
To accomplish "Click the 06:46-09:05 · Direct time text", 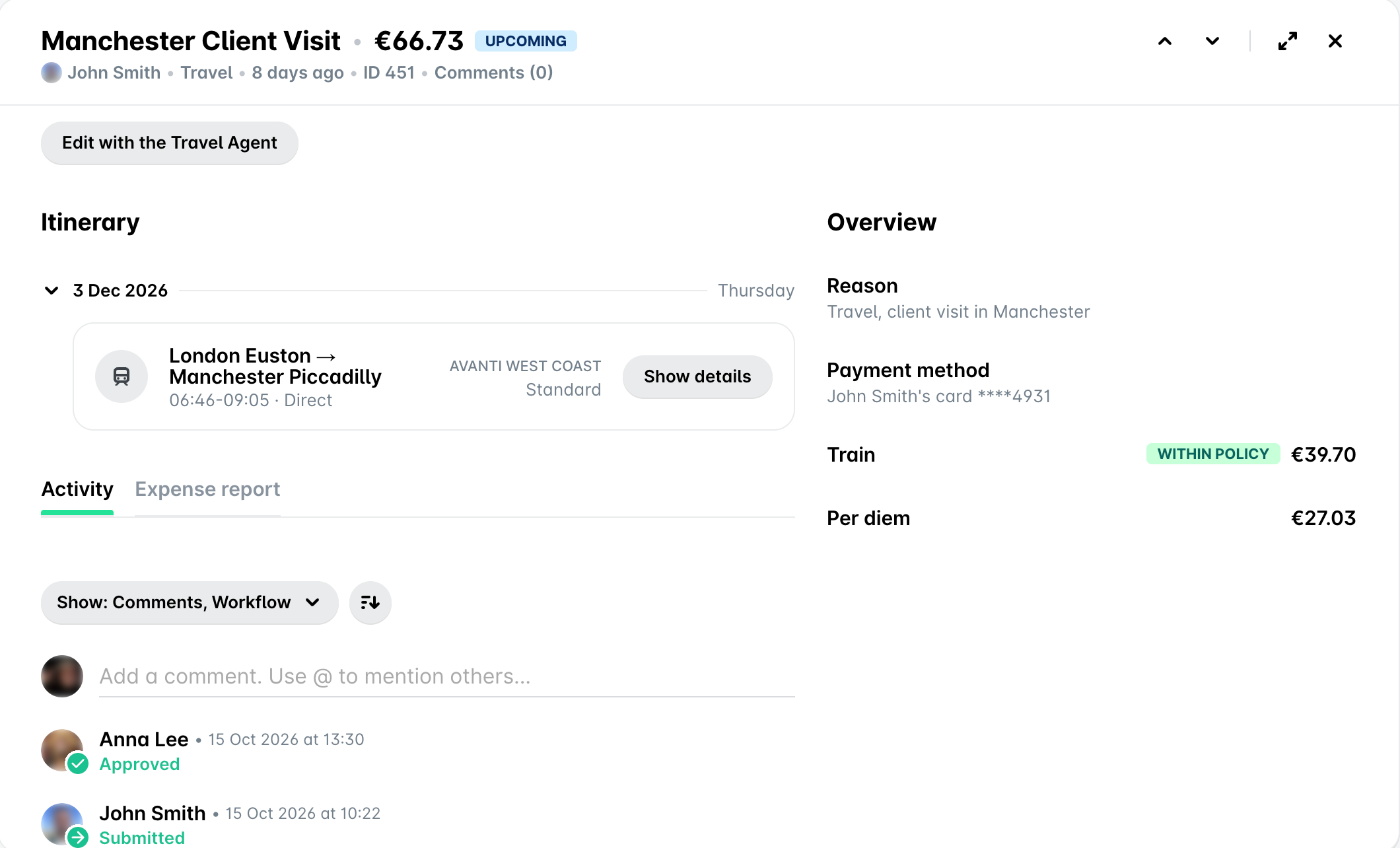I will click(251, 400).
